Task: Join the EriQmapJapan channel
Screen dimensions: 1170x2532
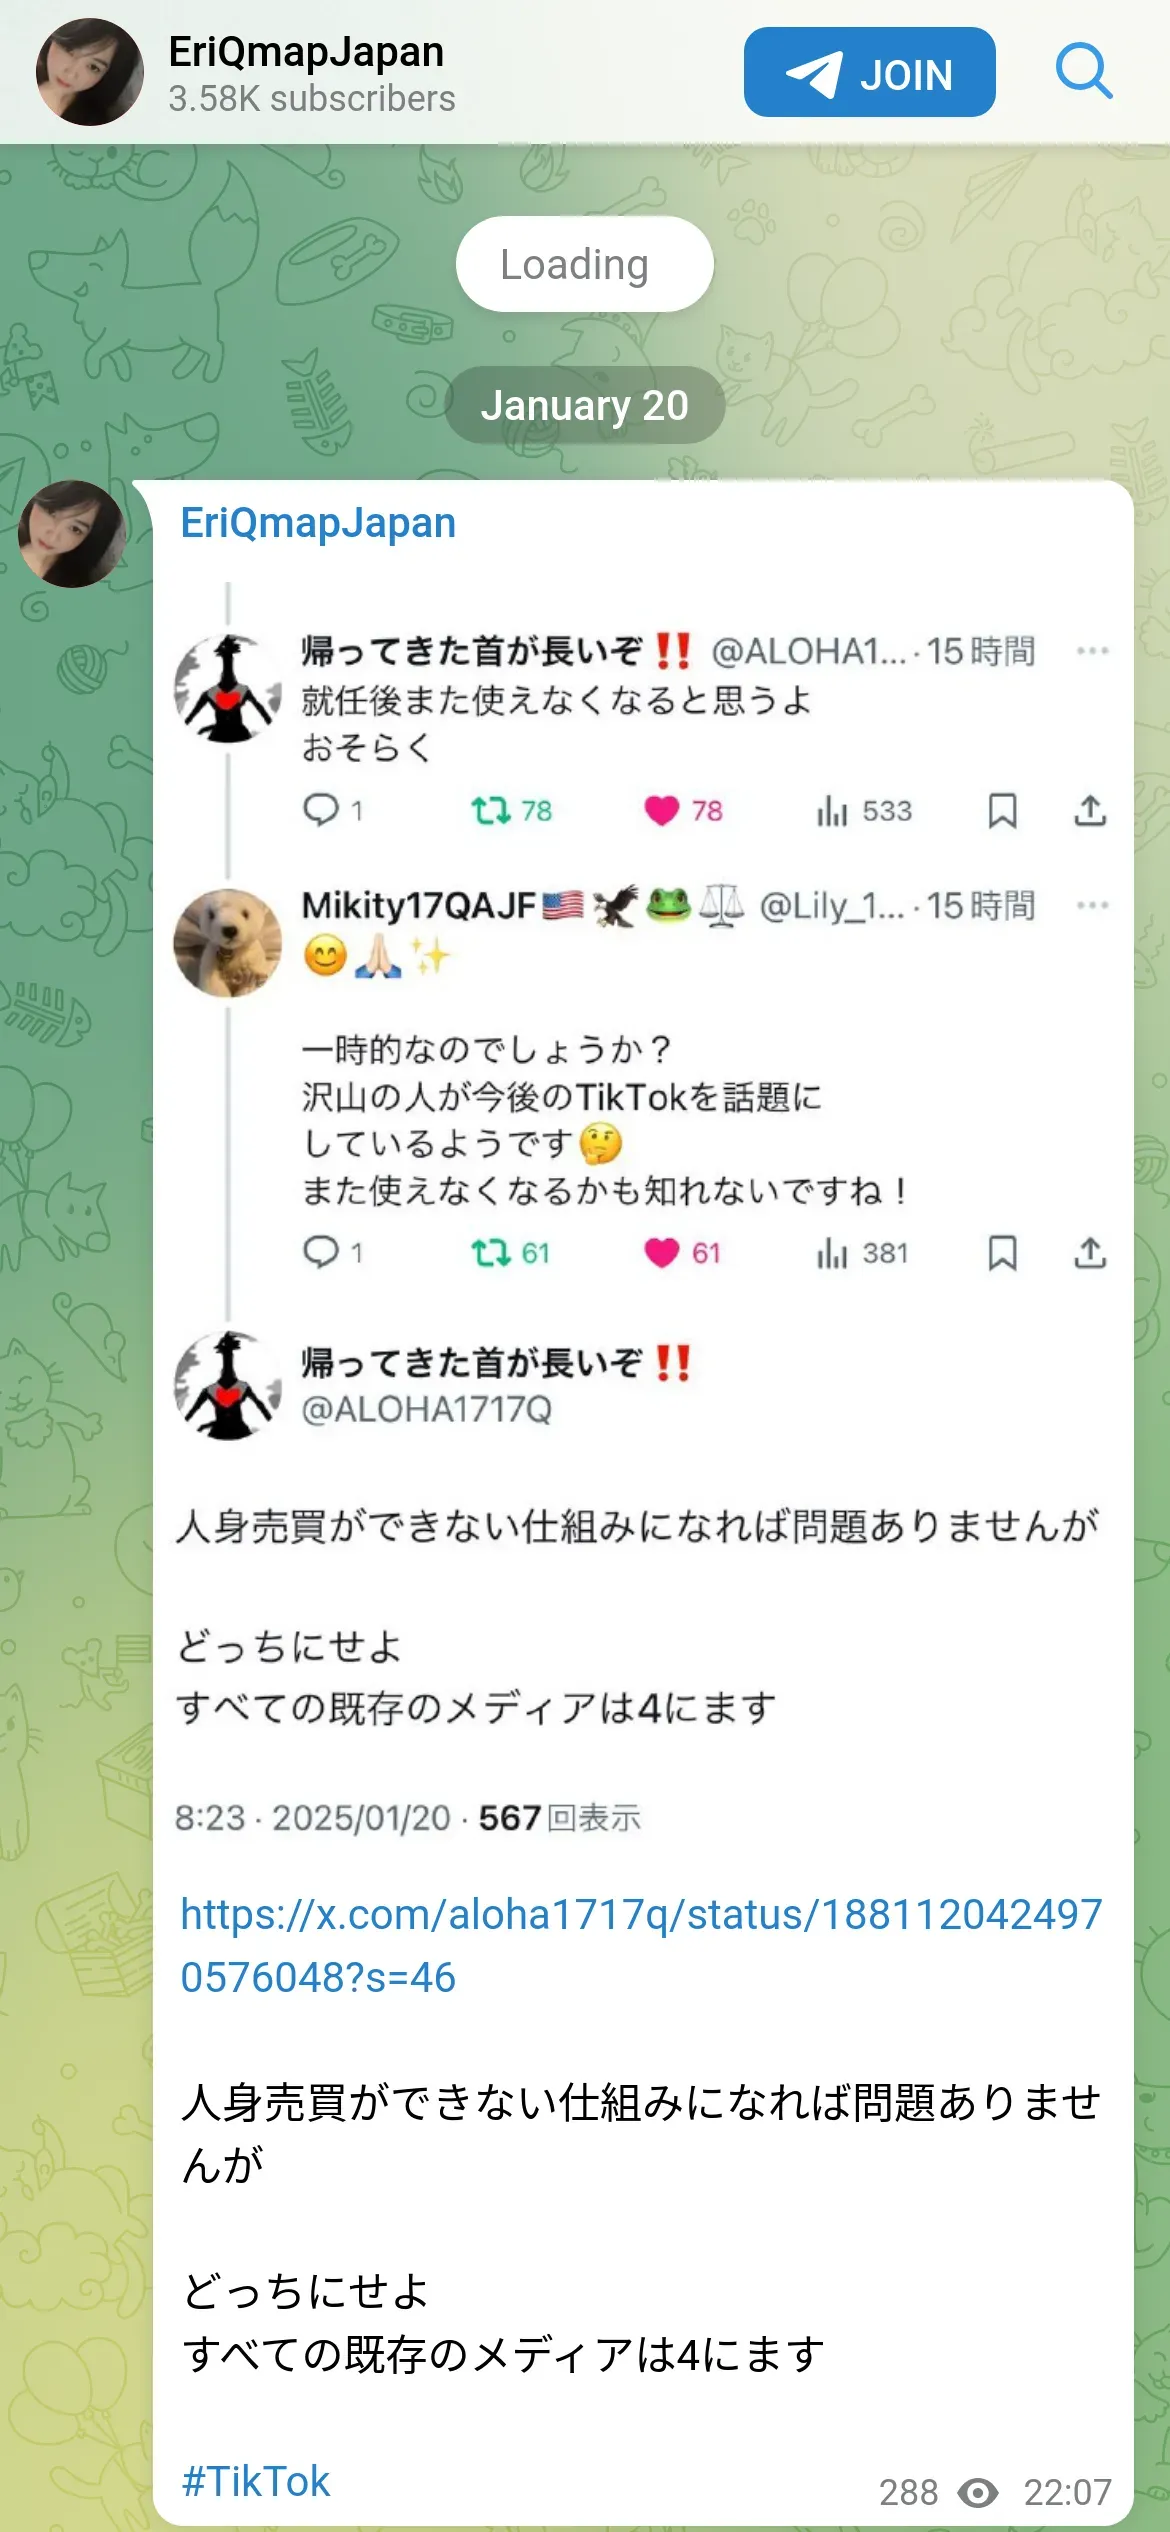Action: [x=869, y=72]
